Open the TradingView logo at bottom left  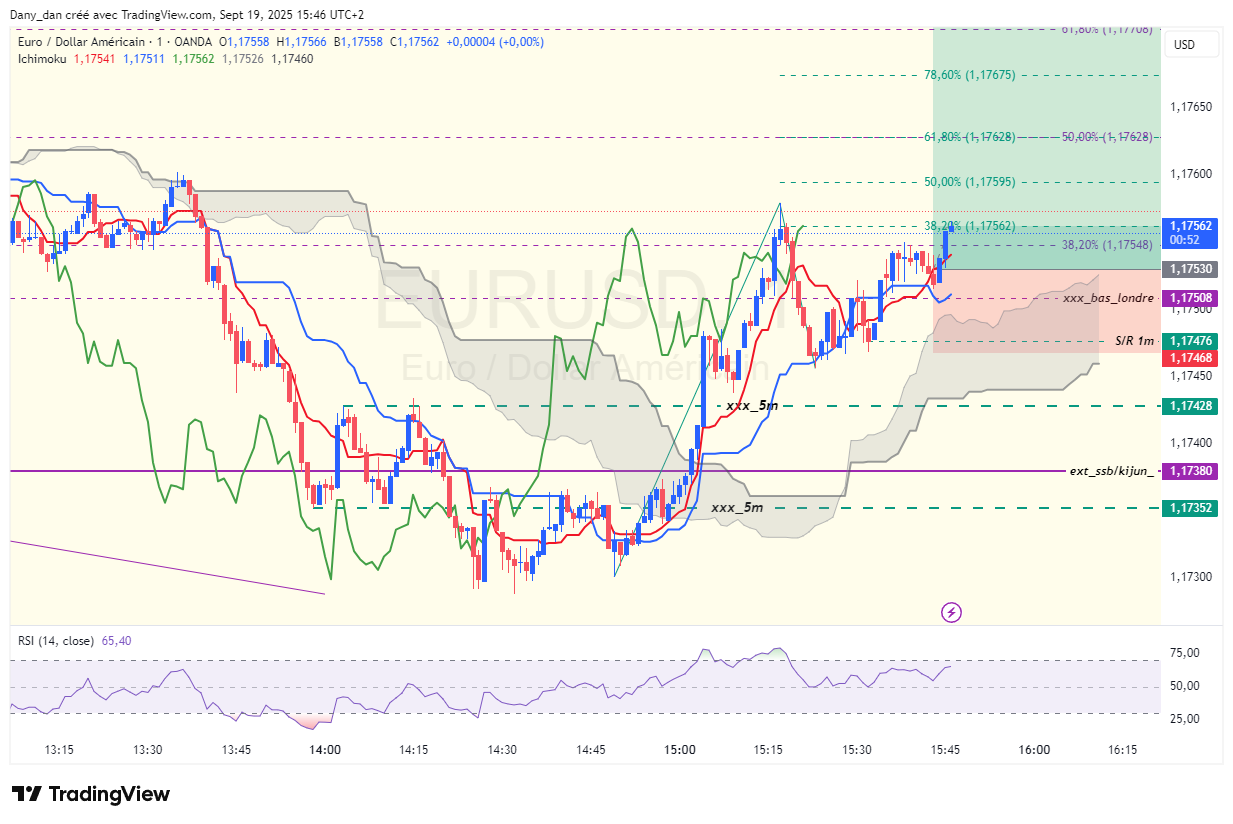91,794
